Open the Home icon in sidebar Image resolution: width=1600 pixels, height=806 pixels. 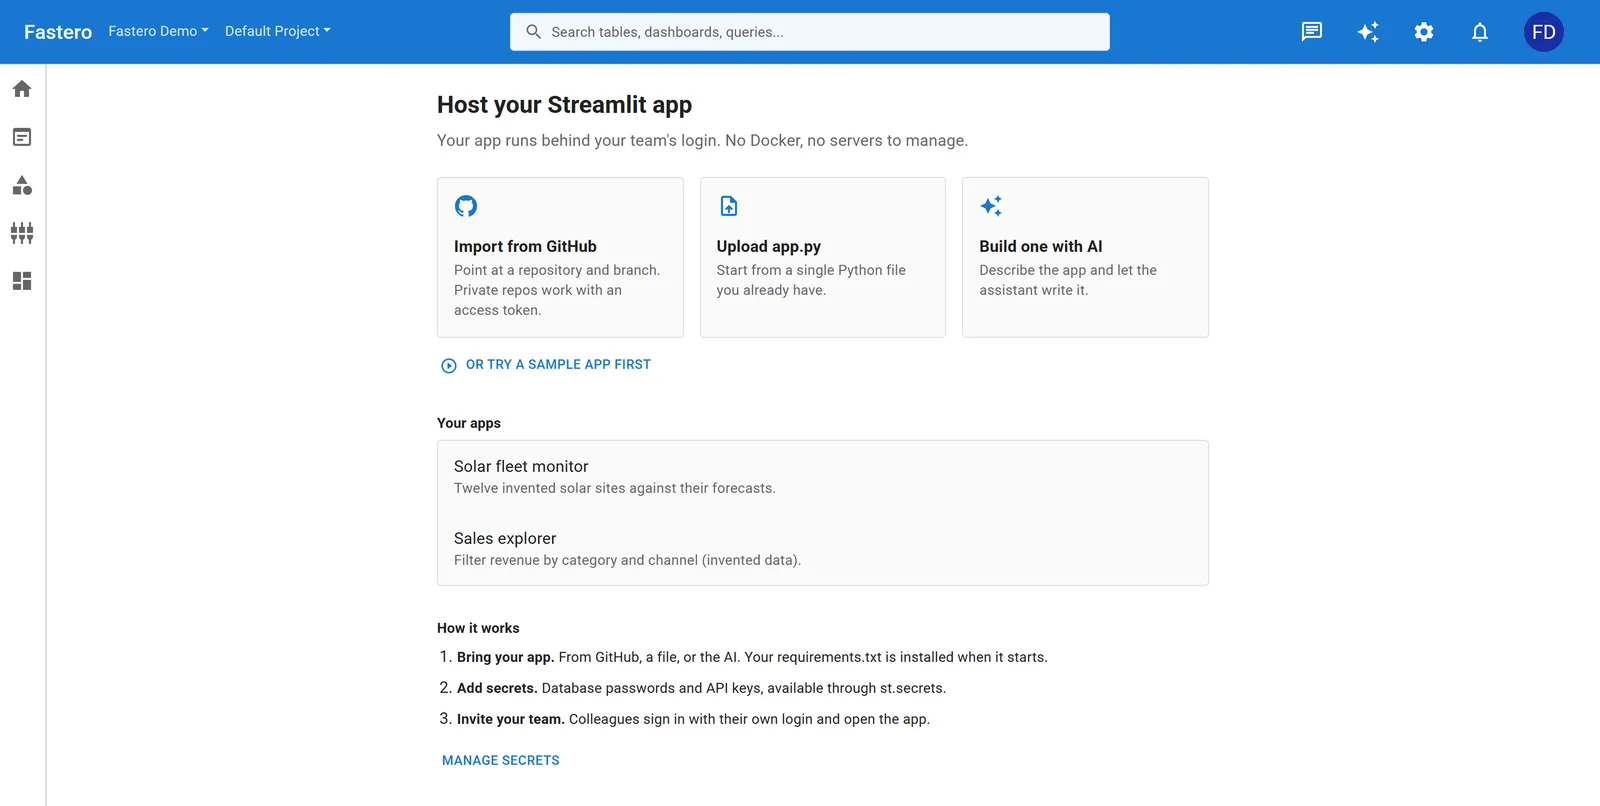point(22,89)
